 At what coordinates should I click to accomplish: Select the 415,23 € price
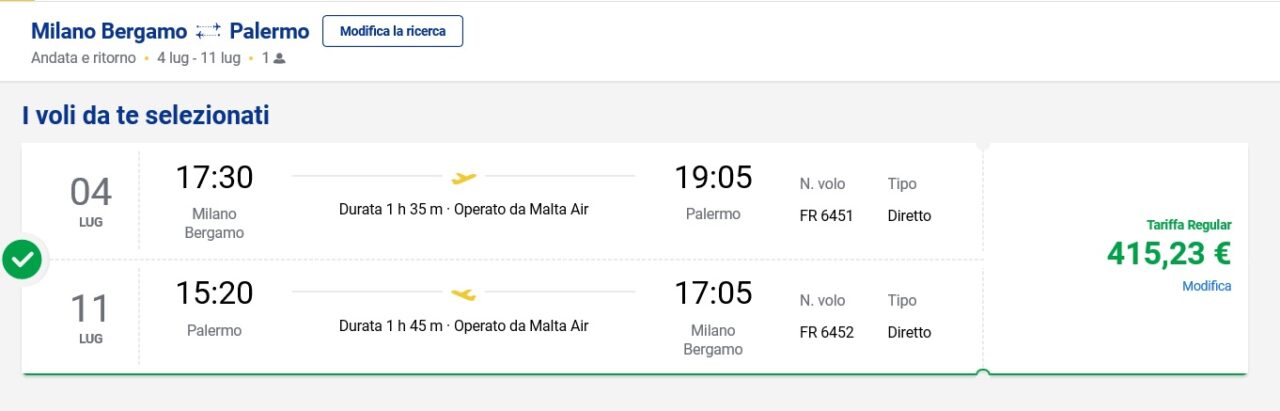[x=1169, y=254]
